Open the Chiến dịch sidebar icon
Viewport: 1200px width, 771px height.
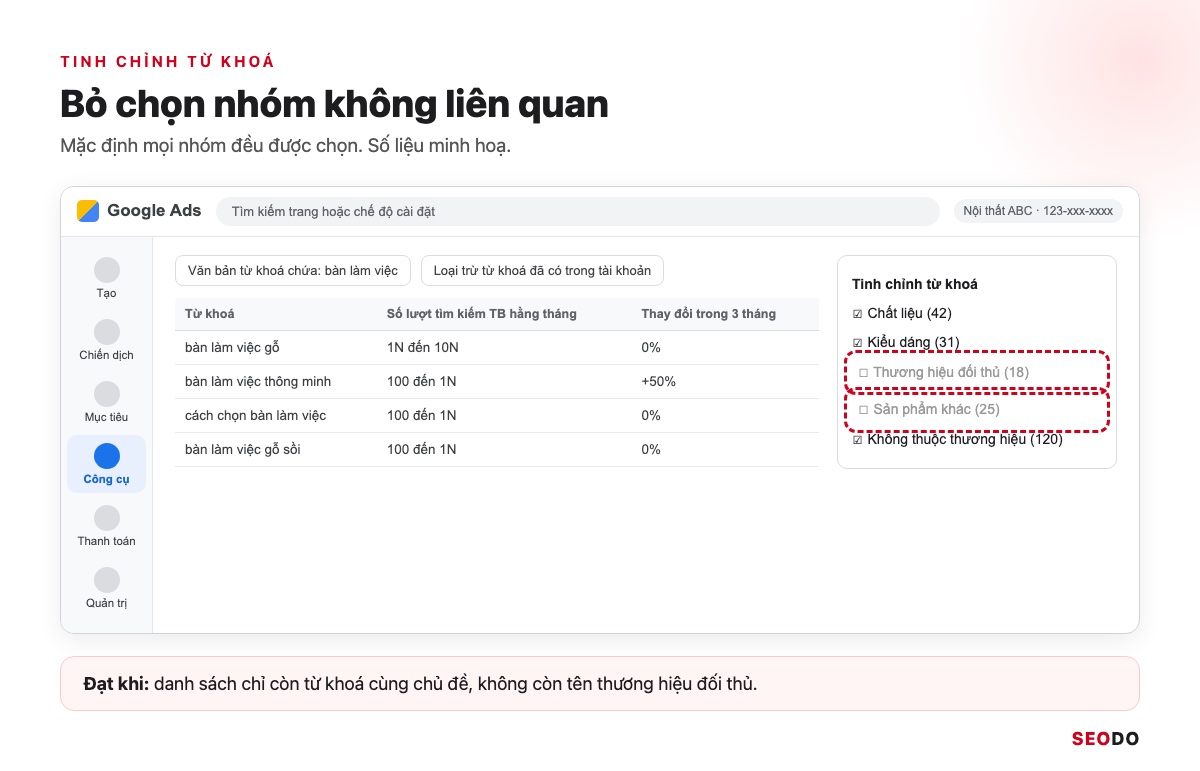point(107,332)
